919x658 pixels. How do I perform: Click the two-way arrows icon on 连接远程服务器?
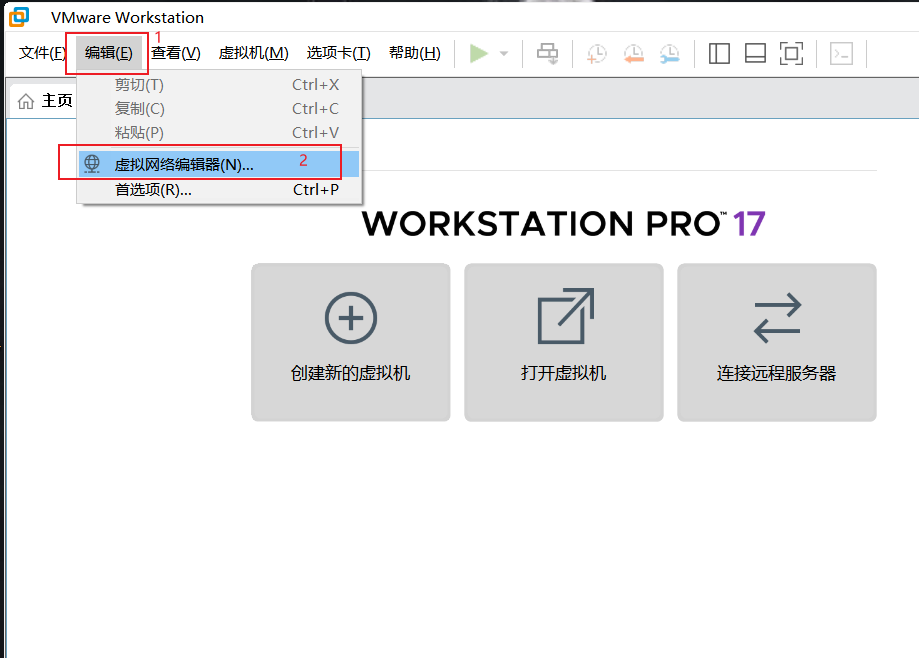777,318
